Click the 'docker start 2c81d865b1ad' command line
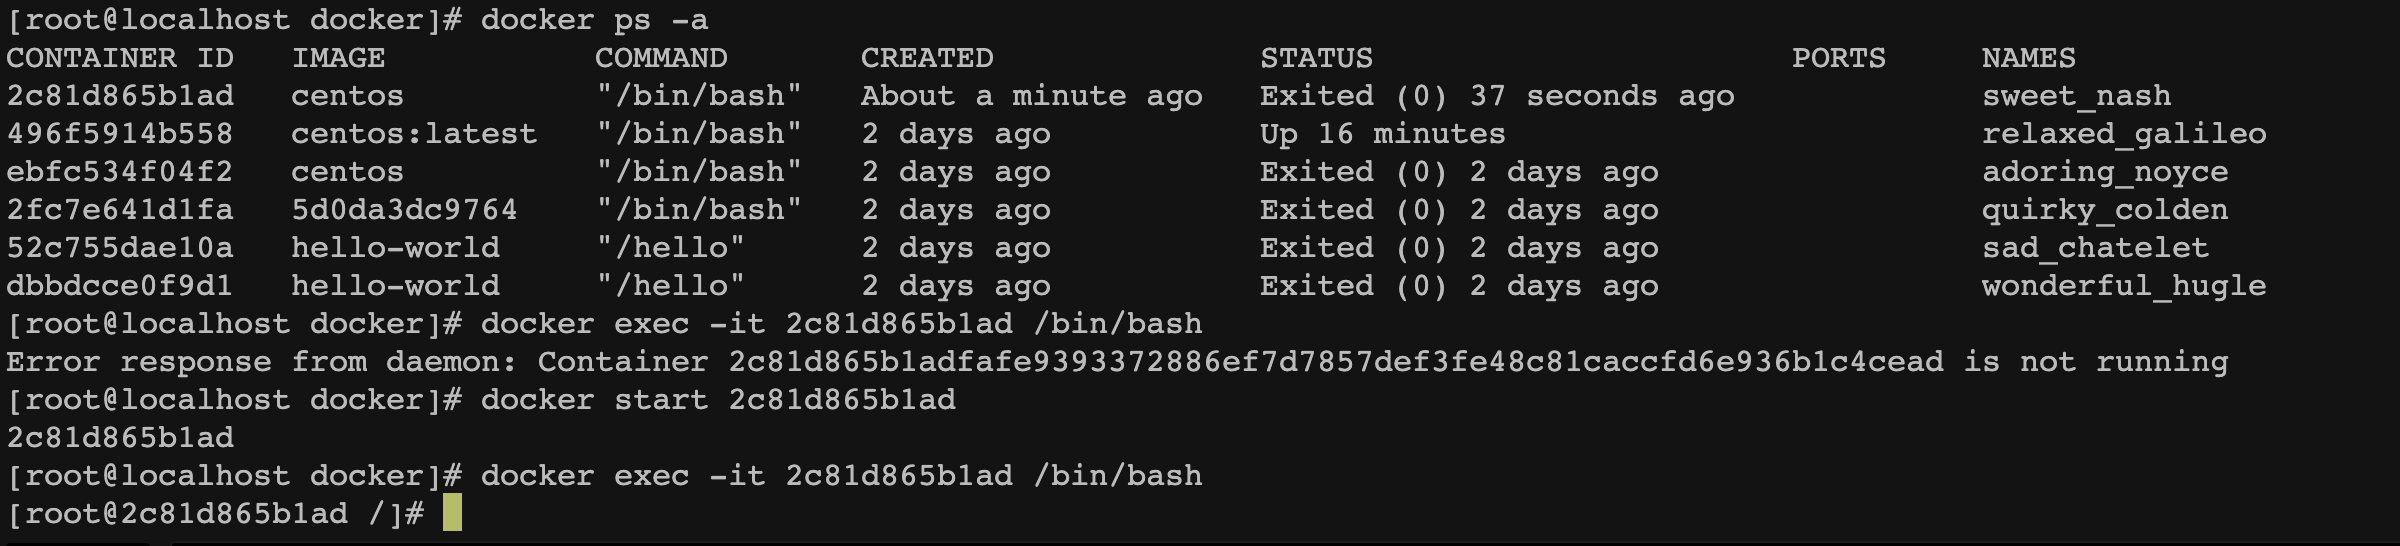The height and width of the screenshot is (546, 2400). click(718, 400)
